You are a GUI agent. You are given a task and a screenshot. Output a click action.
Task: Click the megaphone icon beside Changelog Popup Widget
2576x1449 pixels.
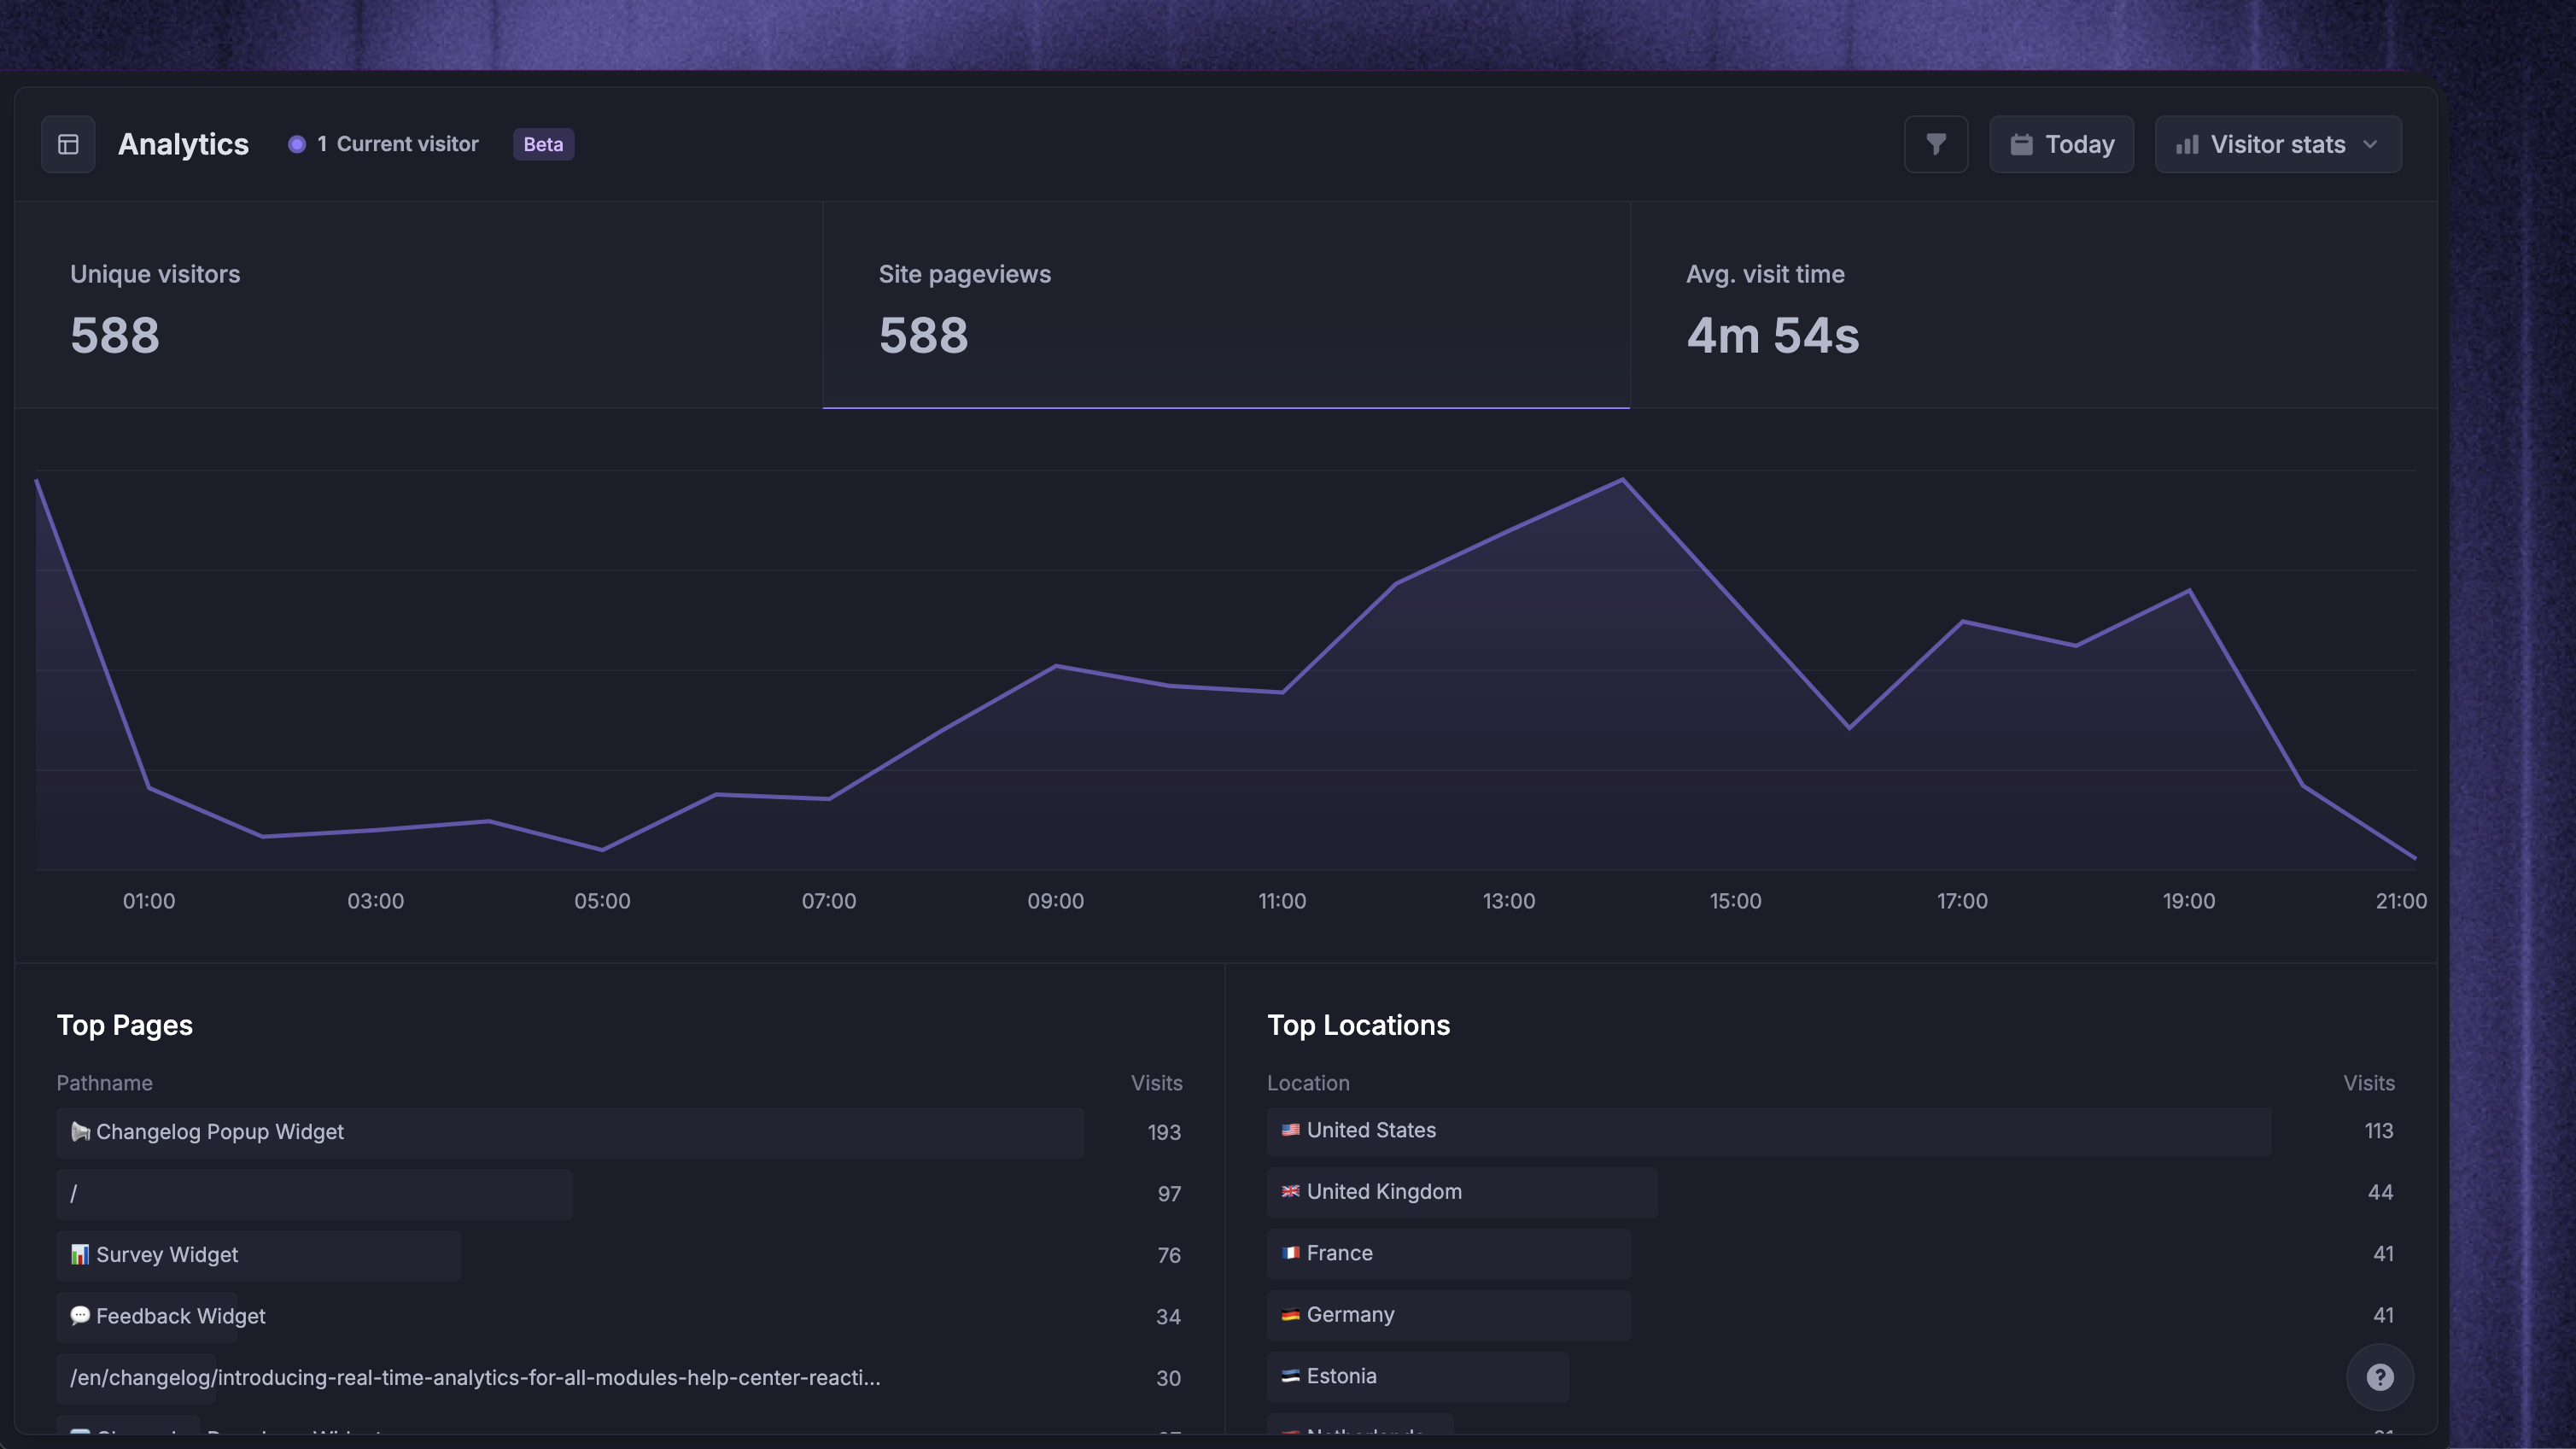(x=80, y=1132)
